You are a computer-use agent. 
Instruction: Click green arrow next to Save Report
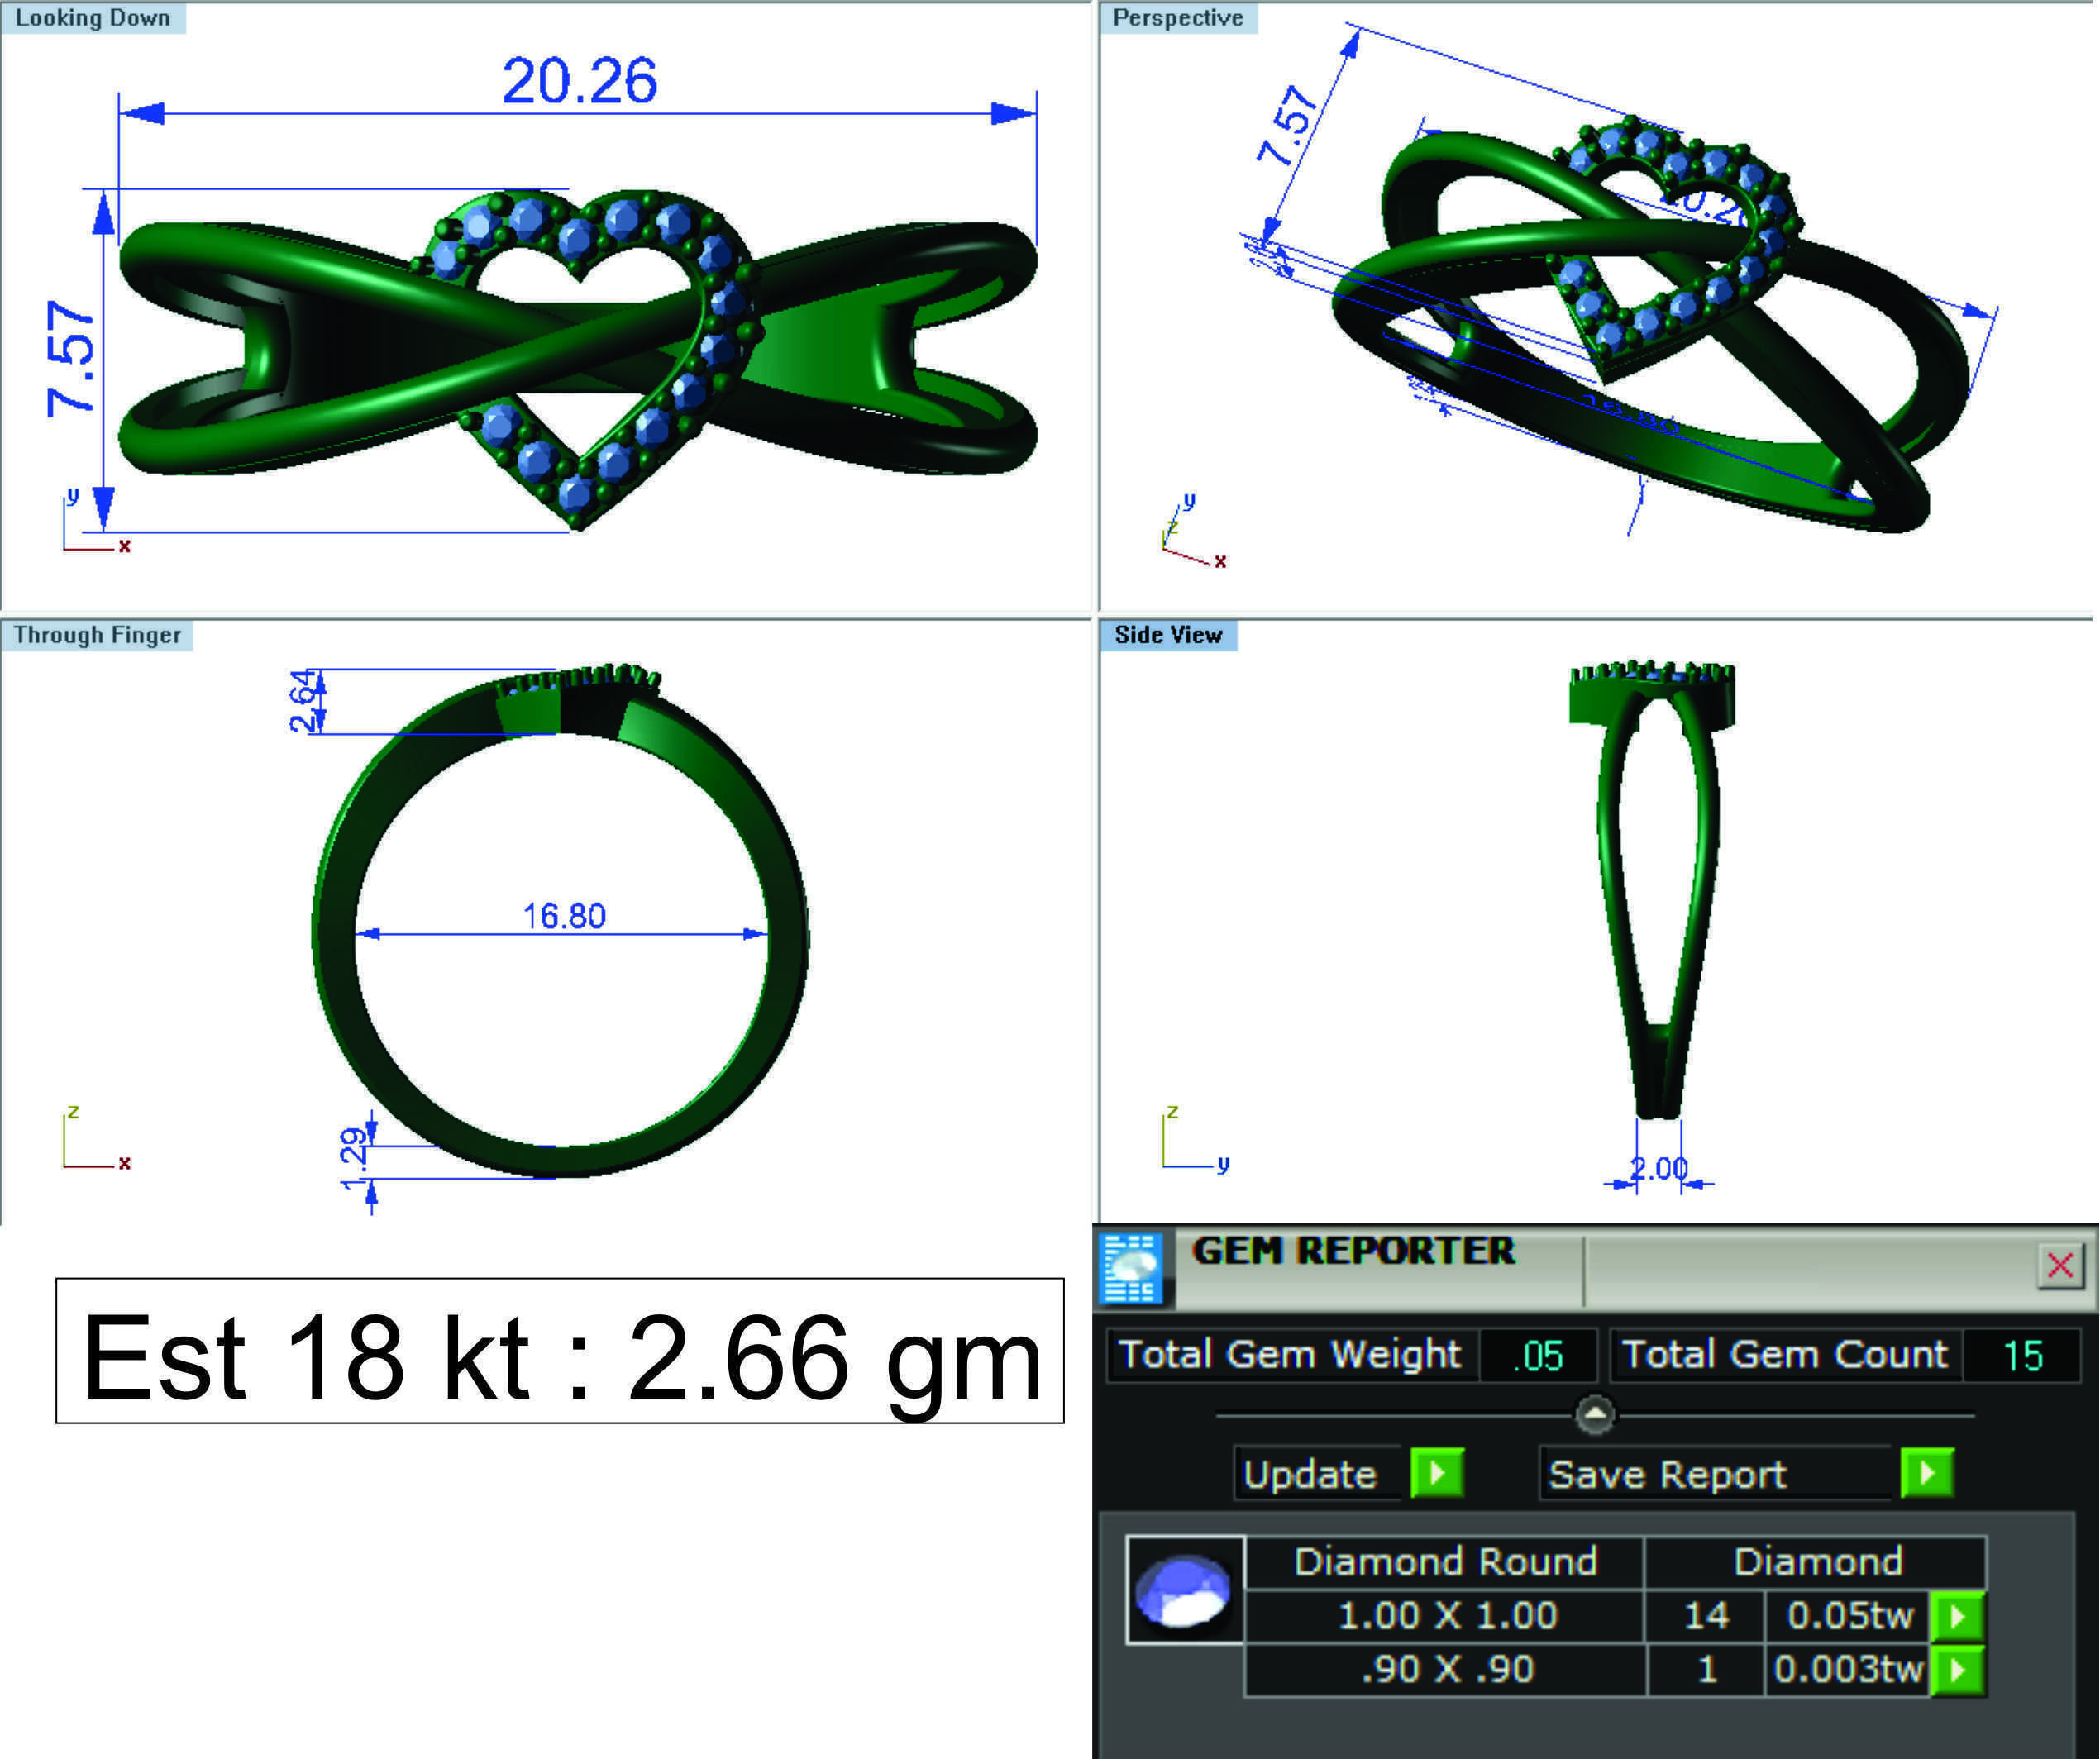point(1927,1473)
